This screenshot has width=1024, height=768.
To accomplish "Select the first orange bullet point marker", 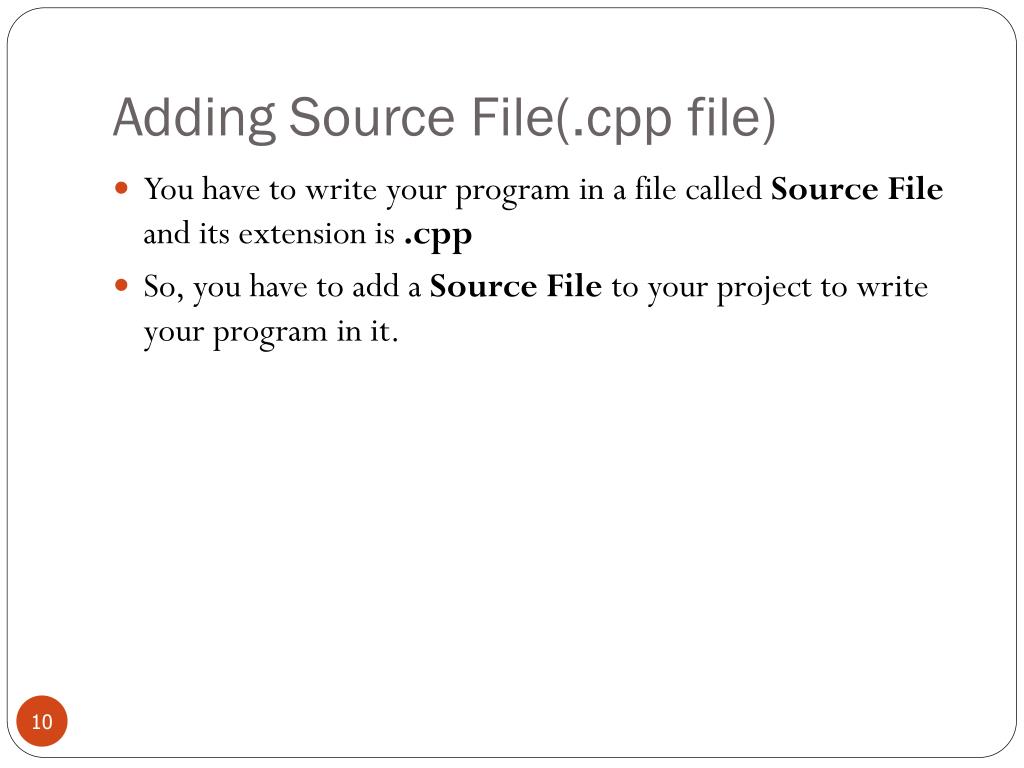I will click(121, 189).
